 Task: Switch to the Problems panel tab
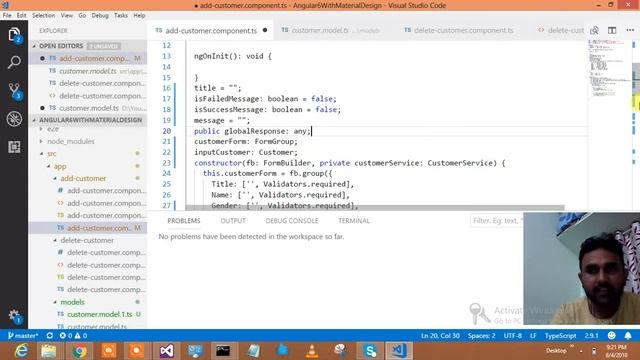coord(184,220)
